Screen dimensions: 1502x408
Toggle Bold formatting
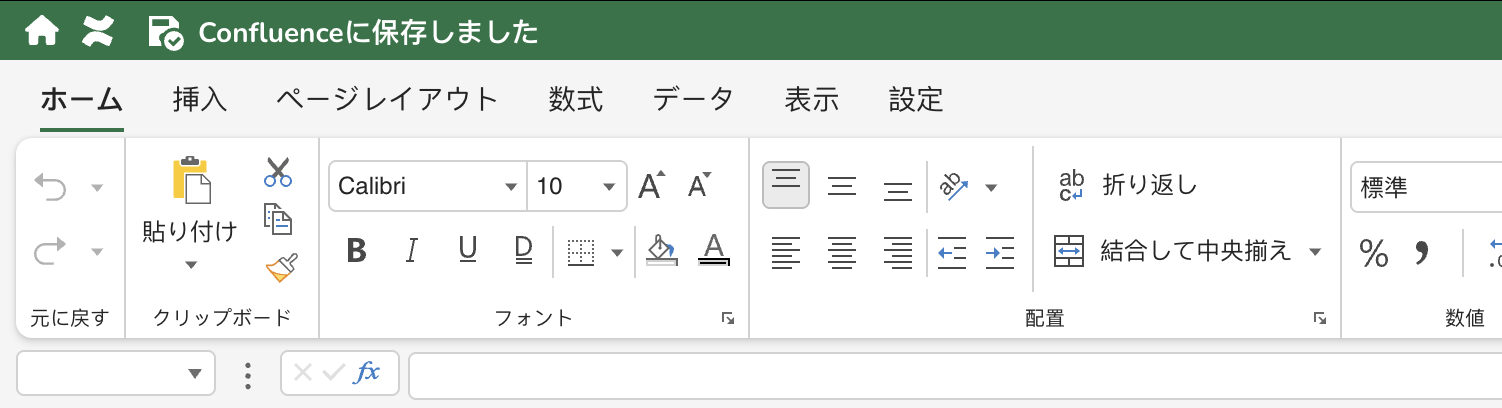(356, 251)
